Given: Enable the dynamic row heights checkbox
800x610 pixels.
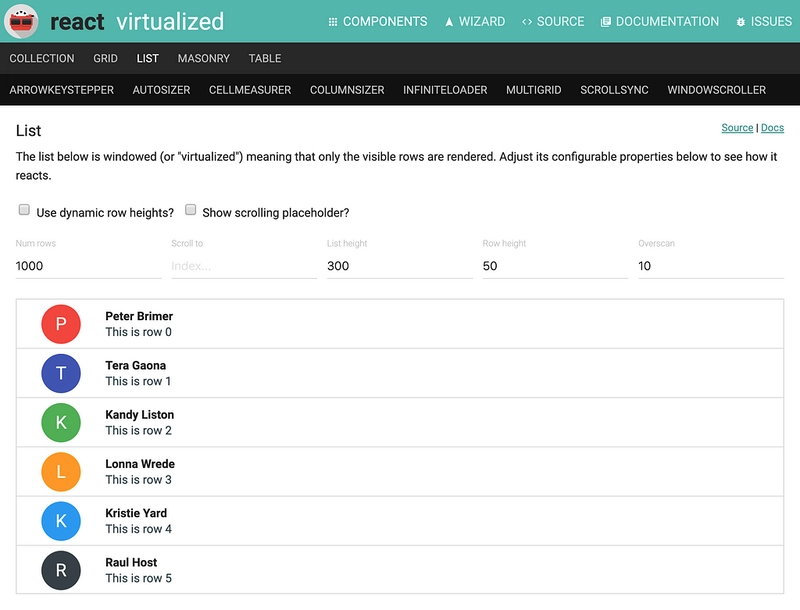Looking at the screenshot, I should tap(23, 211).
